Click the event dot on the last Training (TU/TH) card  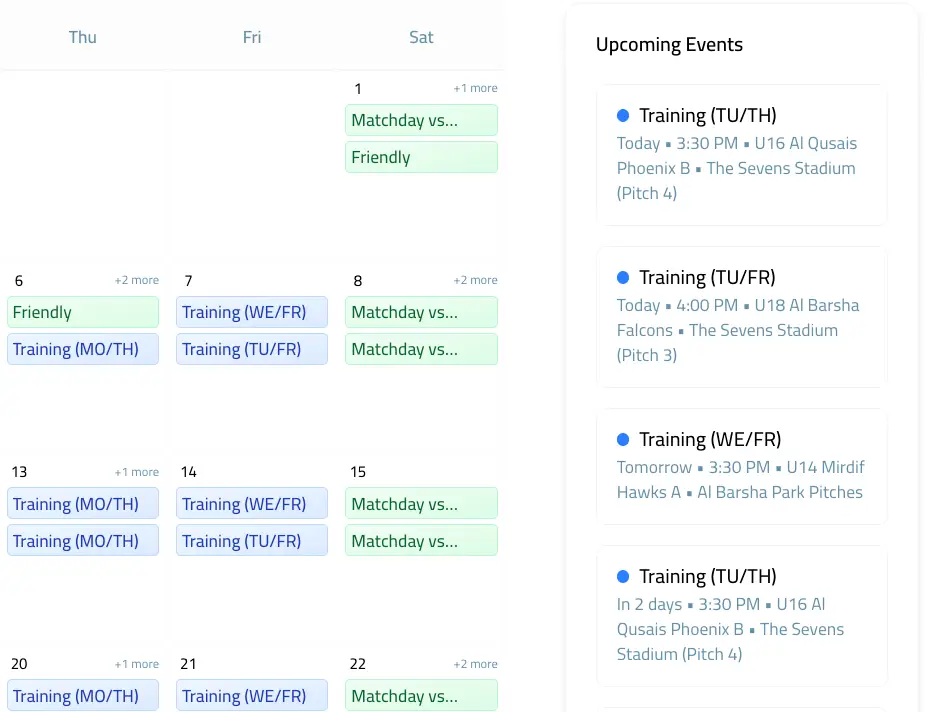[623, 576]
